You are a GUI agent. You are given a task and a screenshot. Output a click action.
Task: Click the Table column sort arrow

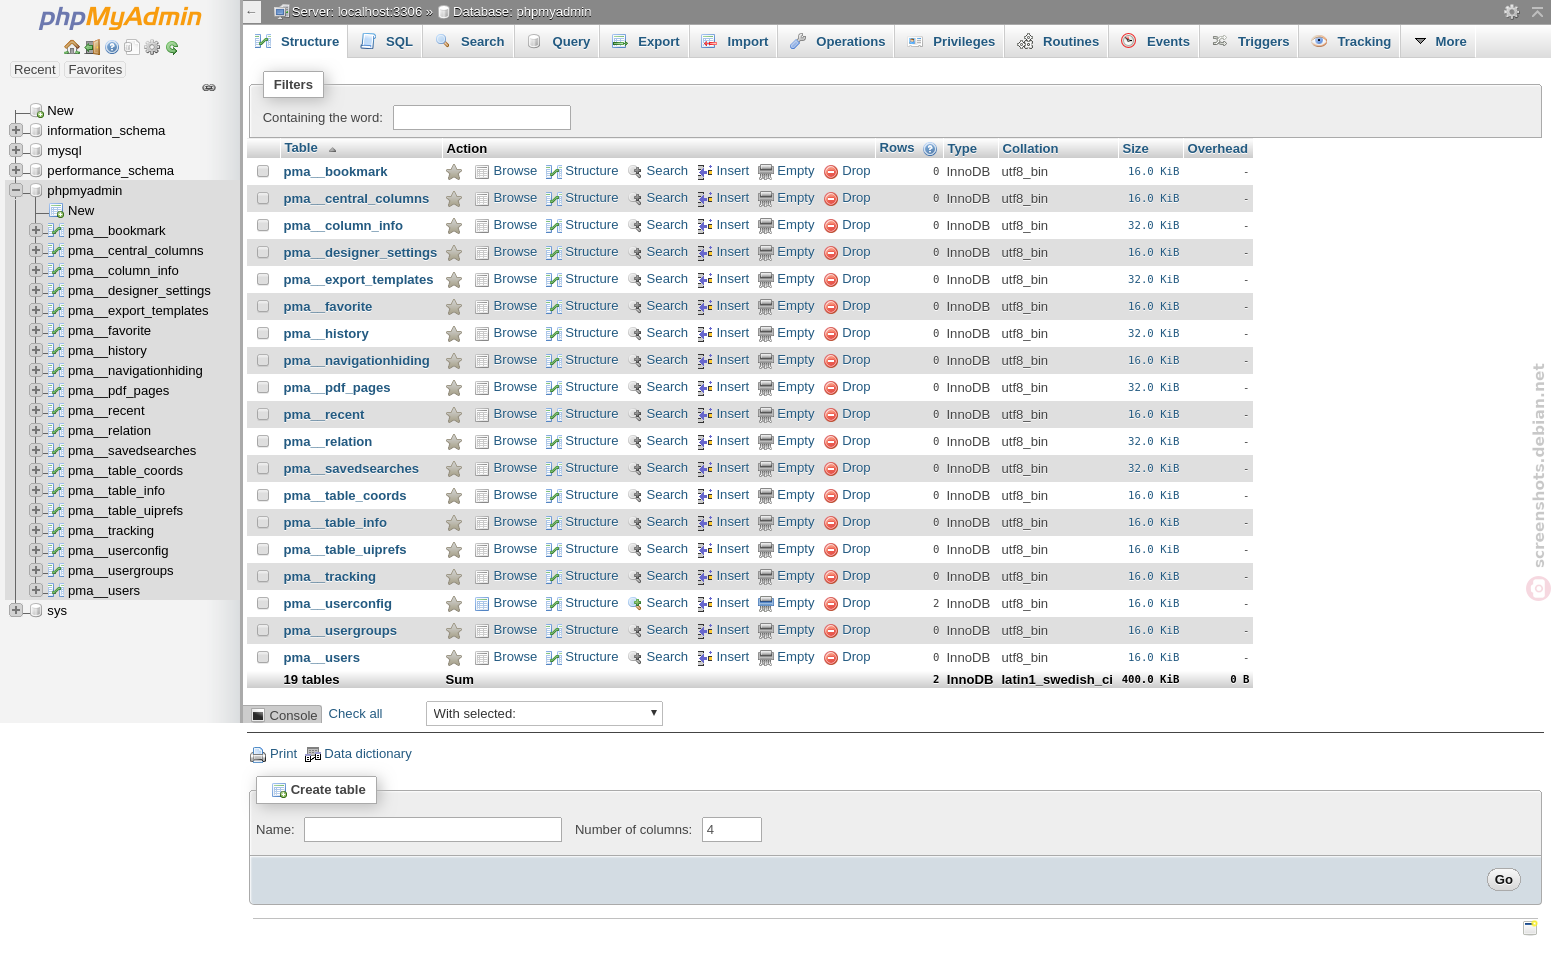coord(333,150)
